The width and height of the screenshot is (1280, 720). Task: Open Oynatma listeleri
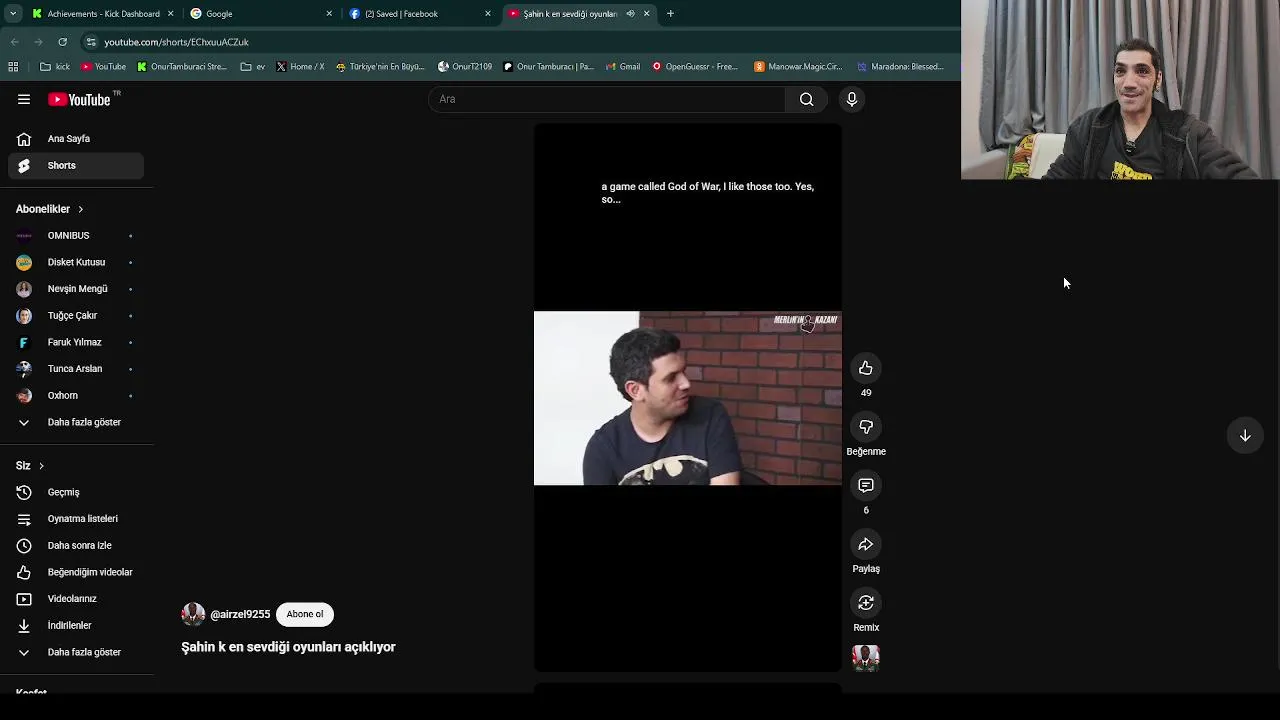76,519
